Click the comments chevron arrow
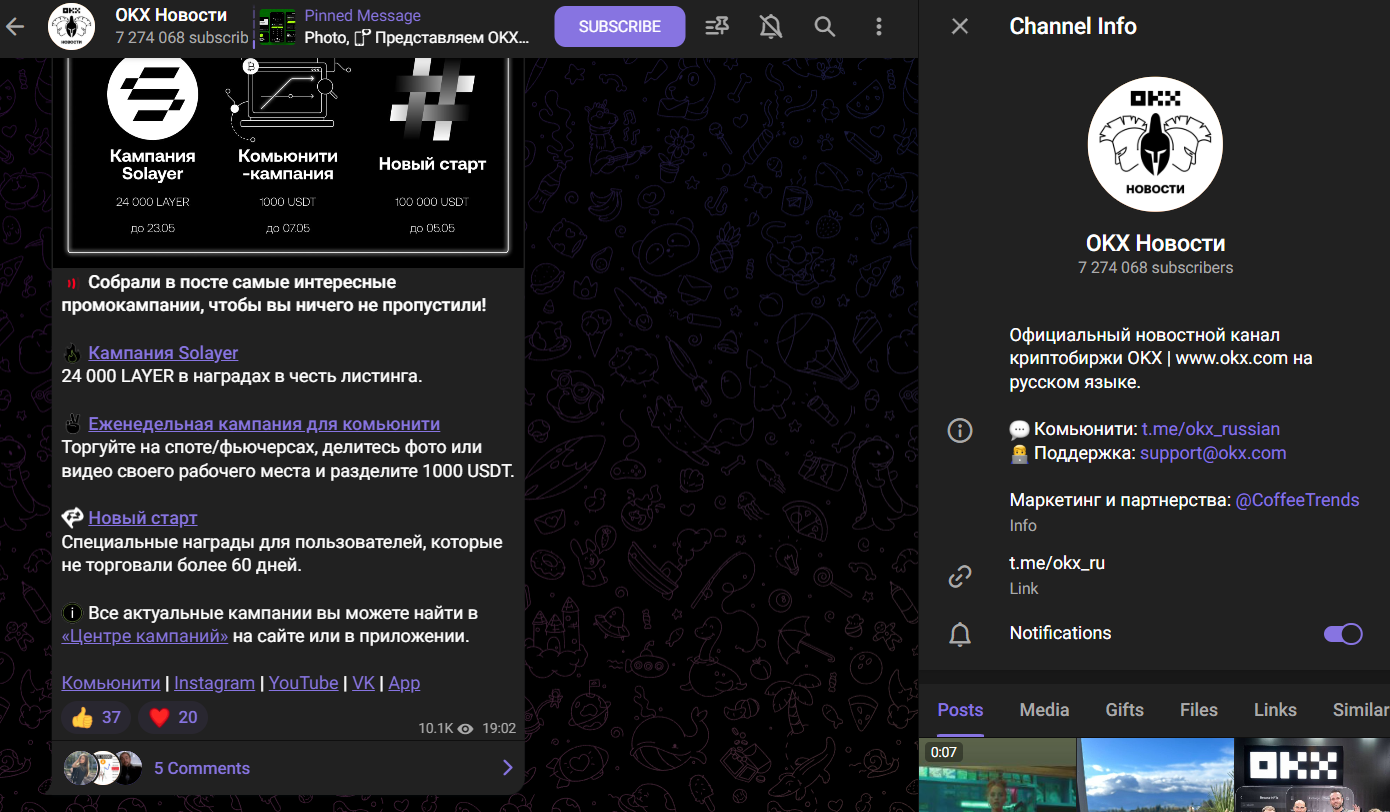This screenshot has height=812, width=1390. [x=507, y=768]
